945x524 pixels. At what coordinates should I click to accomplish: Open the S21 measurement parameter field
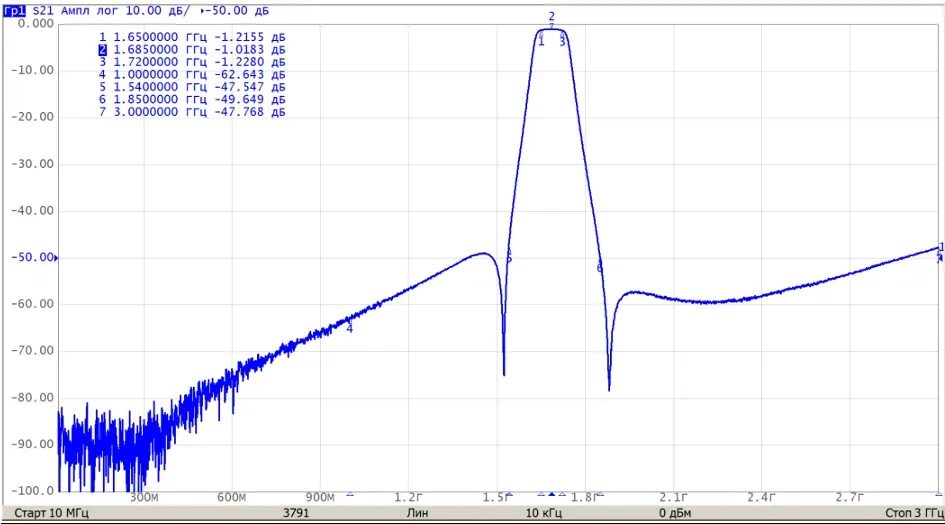click(43, 11)
